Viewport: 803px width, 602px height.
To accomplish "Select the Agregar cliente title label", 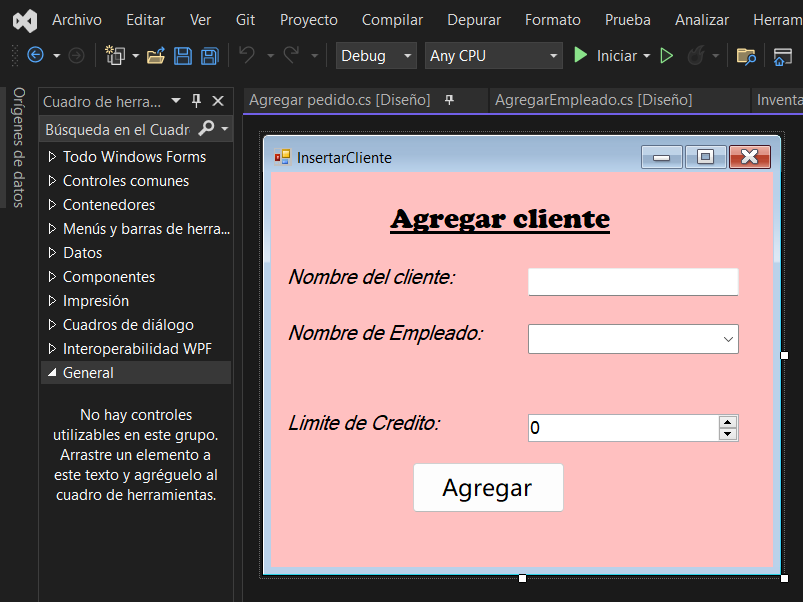I will coord(500,220).
